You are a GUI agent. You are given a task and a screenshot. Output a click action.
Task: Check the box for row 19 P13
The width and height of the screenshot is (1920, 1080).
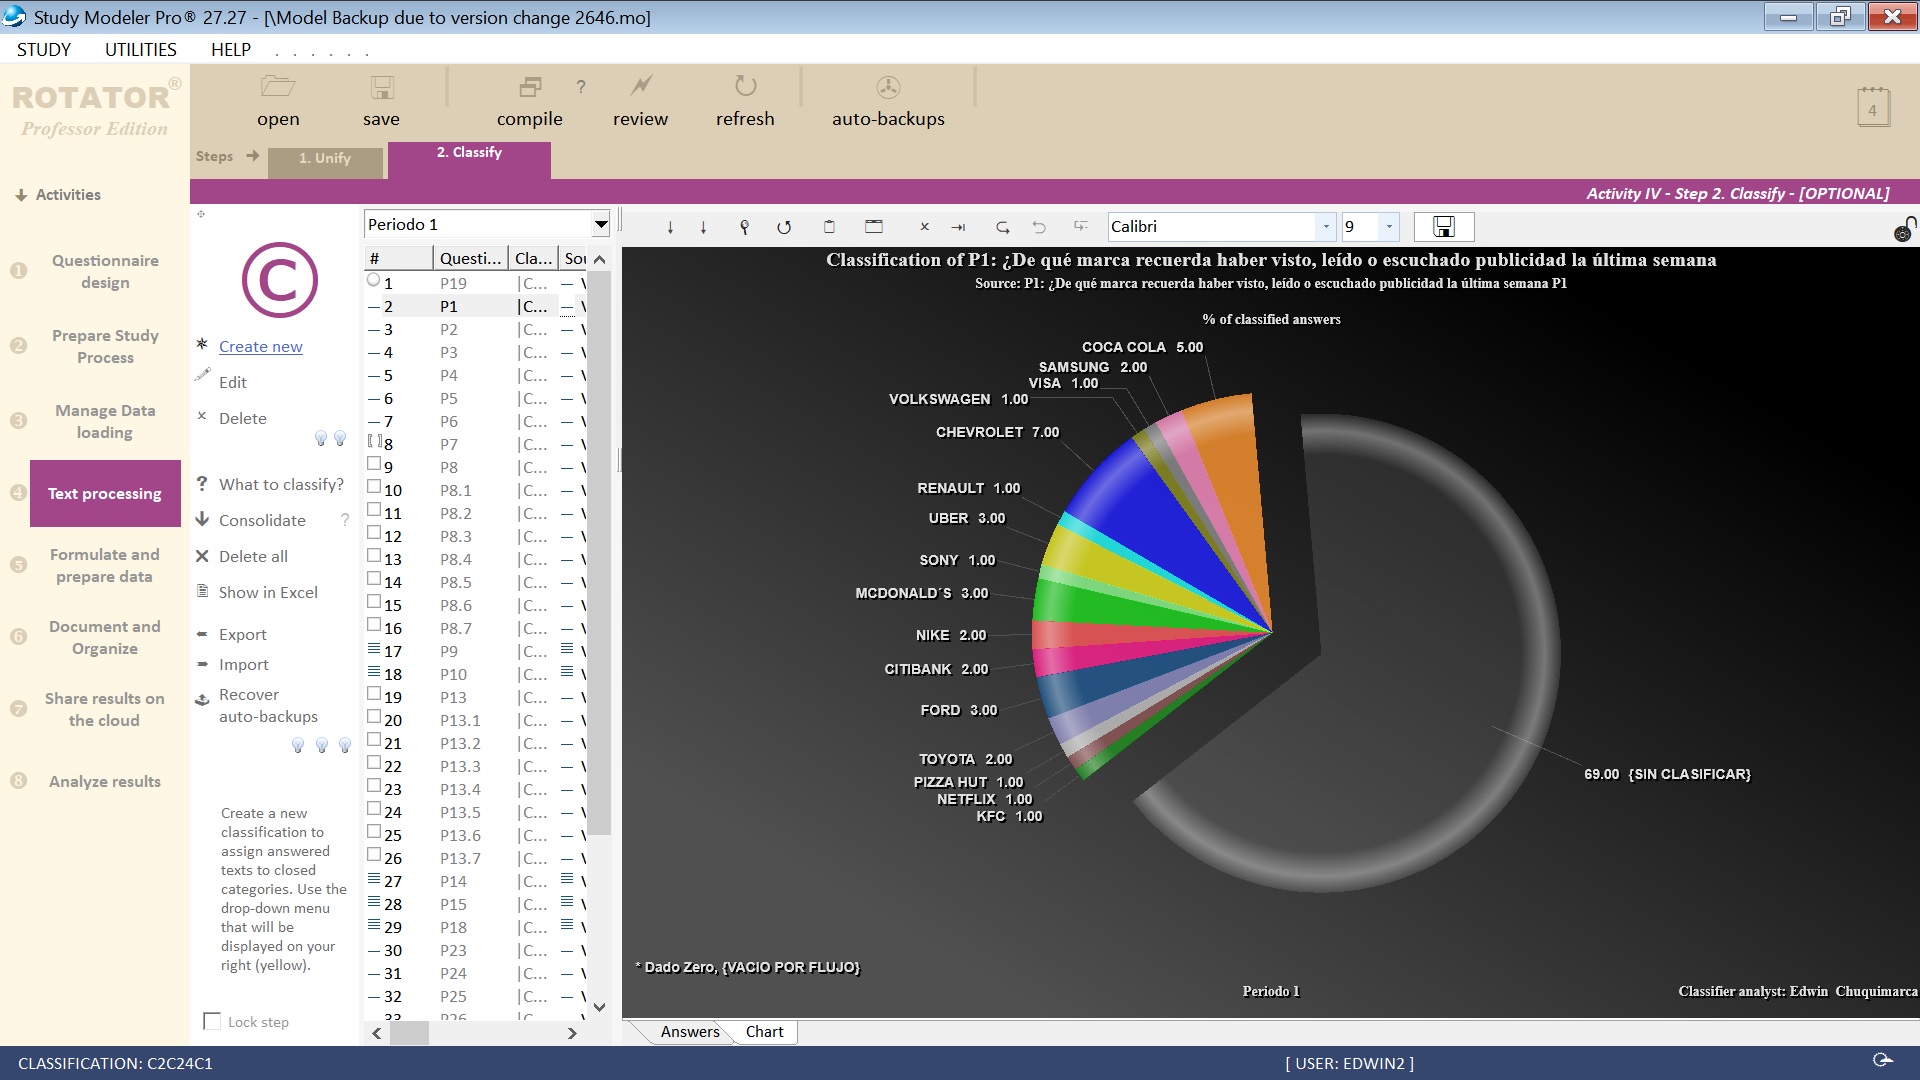pos(374,694)
